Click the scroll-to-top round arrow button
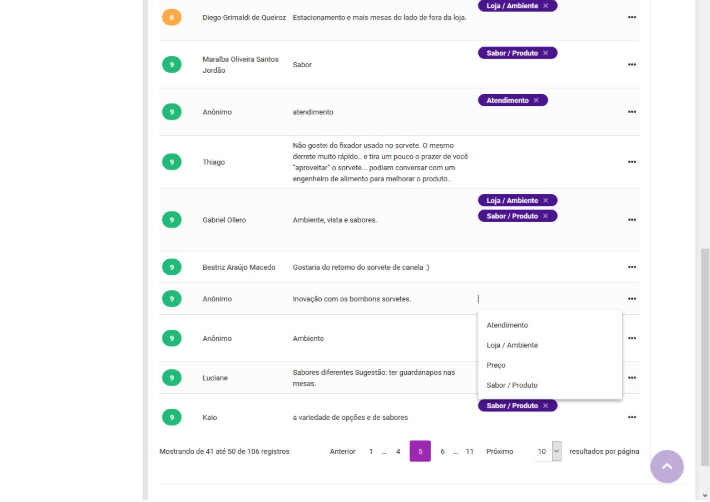Viewport: 710px width, 502px height. click(667, 467)
